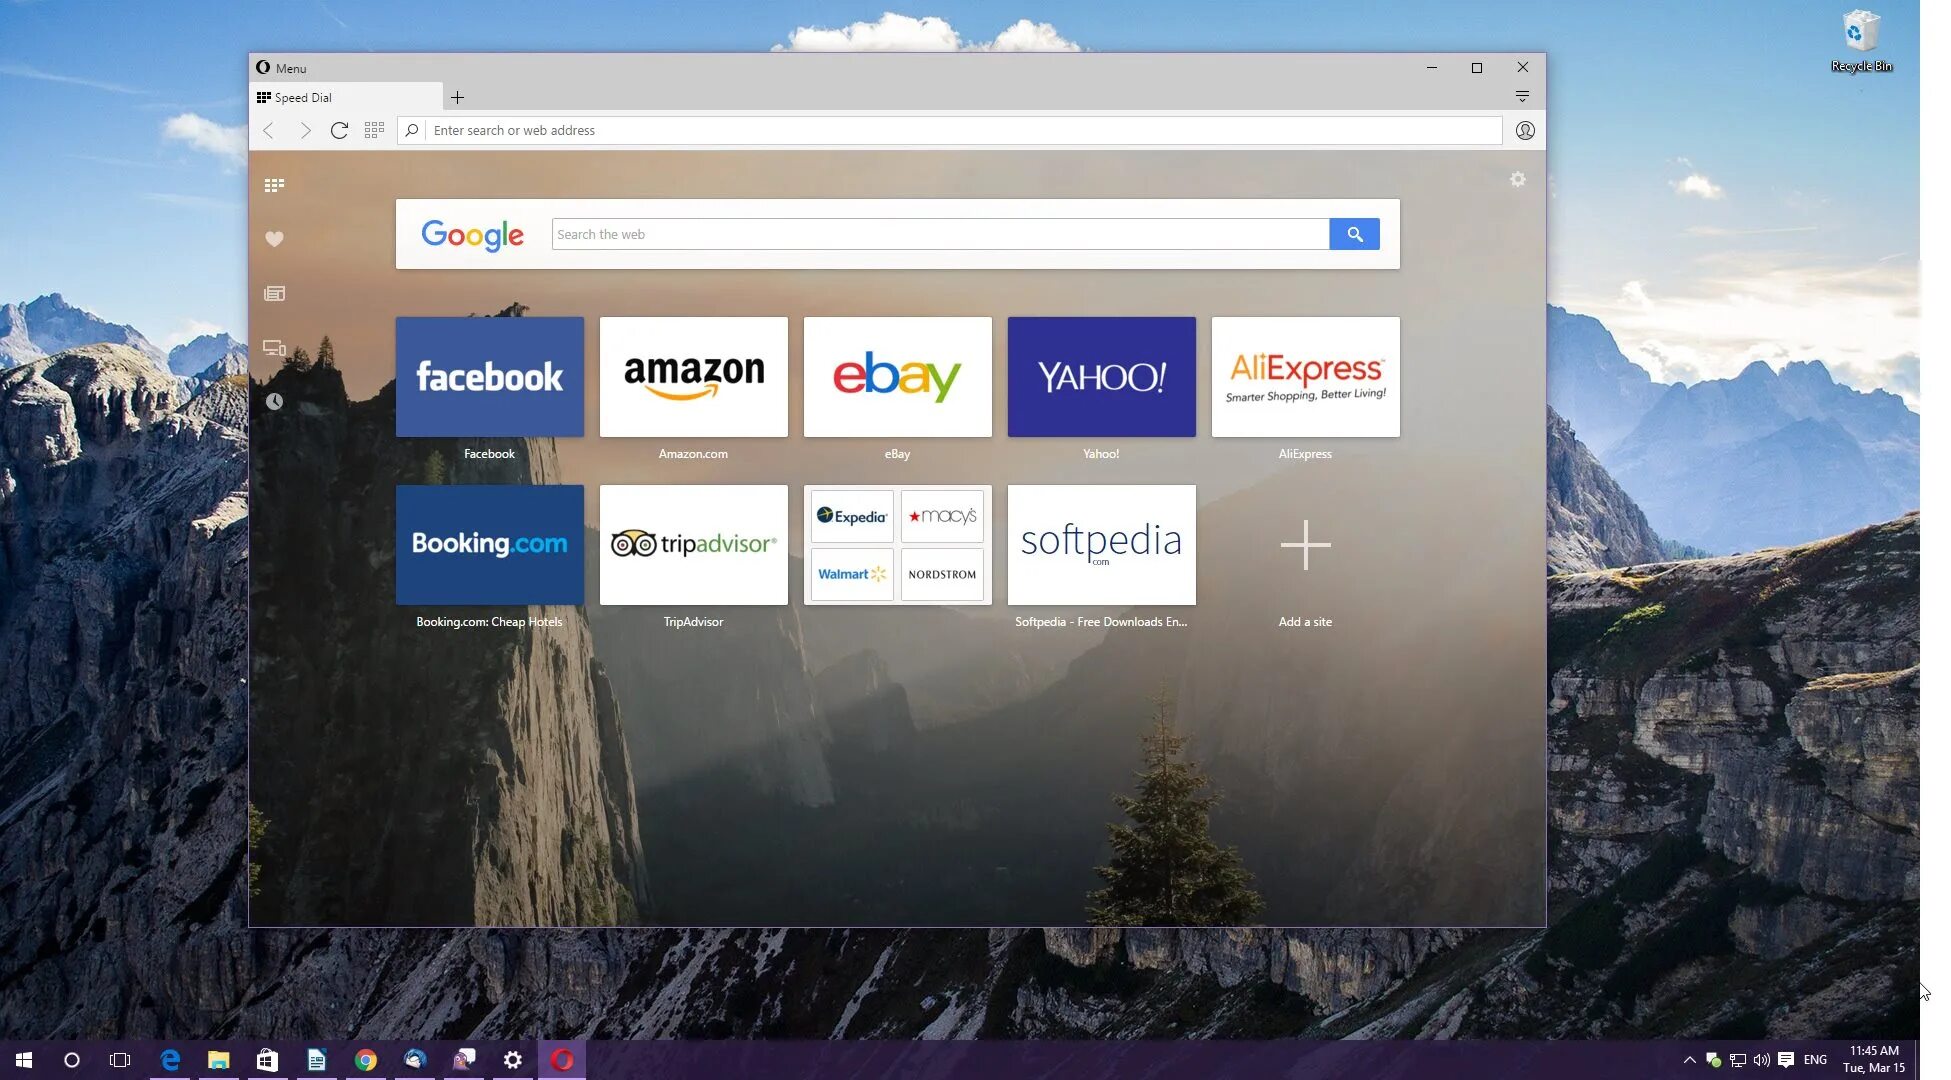This screenshot has width=1951, height=1080.
Task: Open News panel in sidebar
Action: (x=274, y=293)
